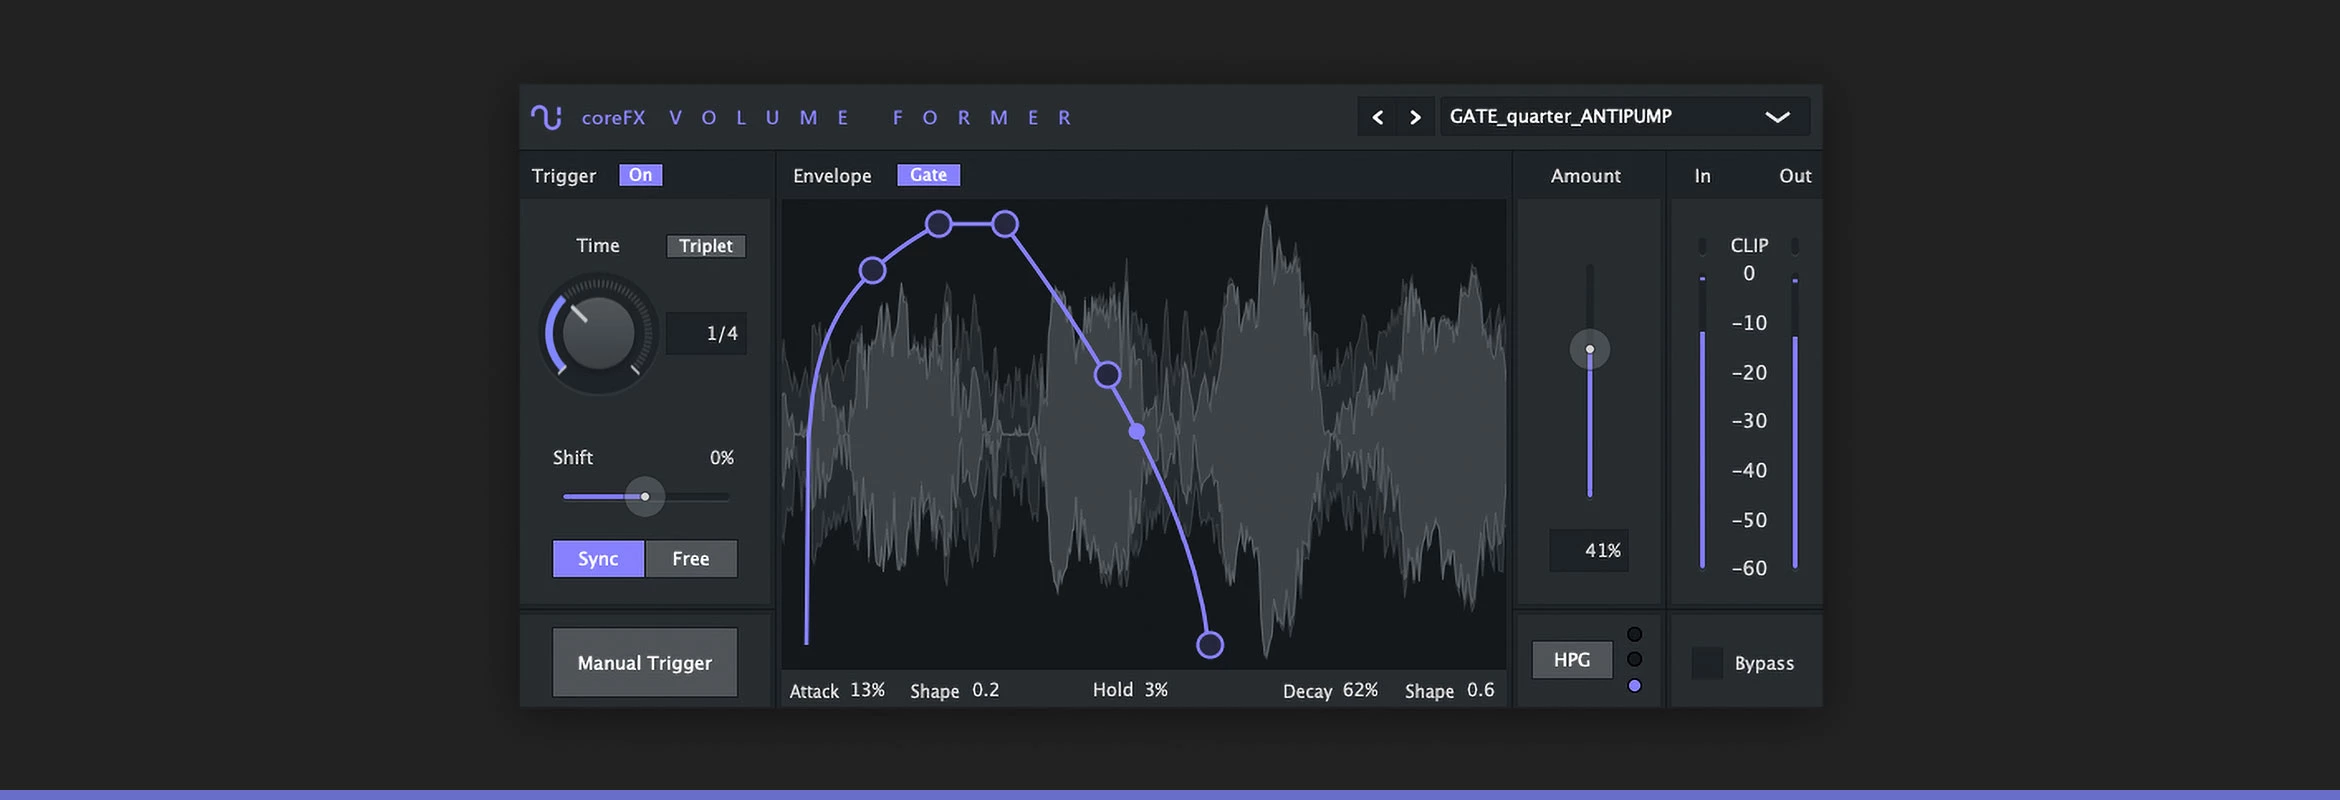Click the 41% Amount value field

point(1589,551)
